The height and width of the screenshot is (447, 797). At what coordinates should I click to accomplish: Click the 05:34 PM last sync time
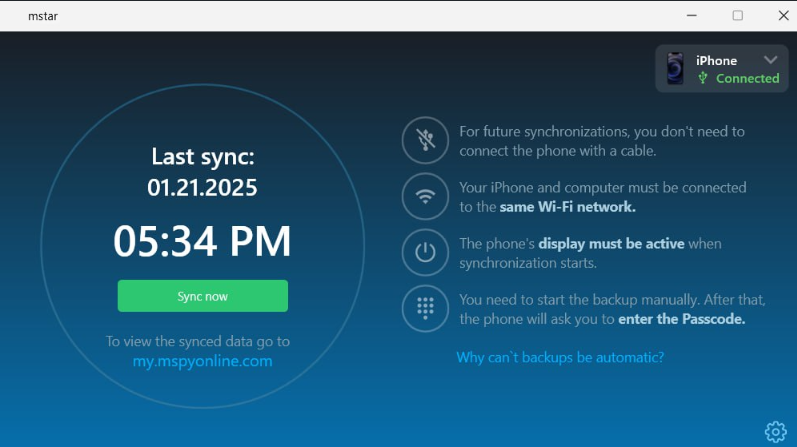pos(202,241)
